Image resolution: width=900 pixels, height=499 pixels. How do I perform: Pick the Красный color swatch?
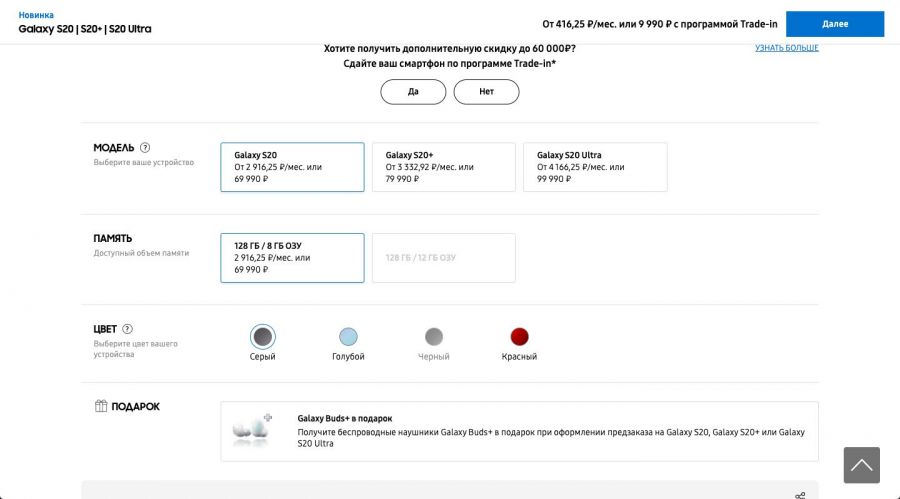coord(519,336)
